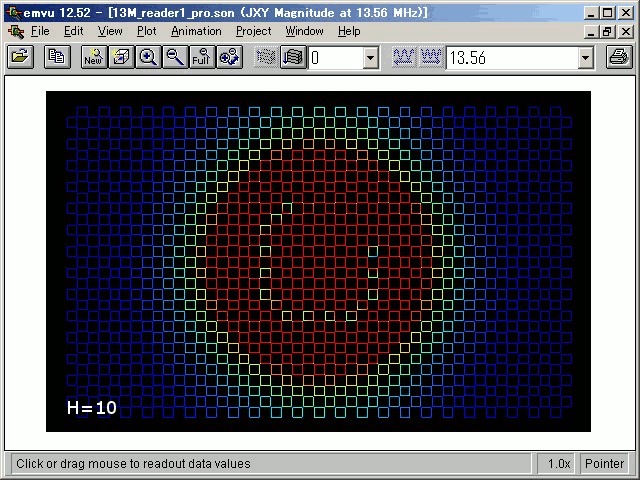Minimize the inner document window
The height and width of the screenshot is (480, 640).
(x=591, y=31)
